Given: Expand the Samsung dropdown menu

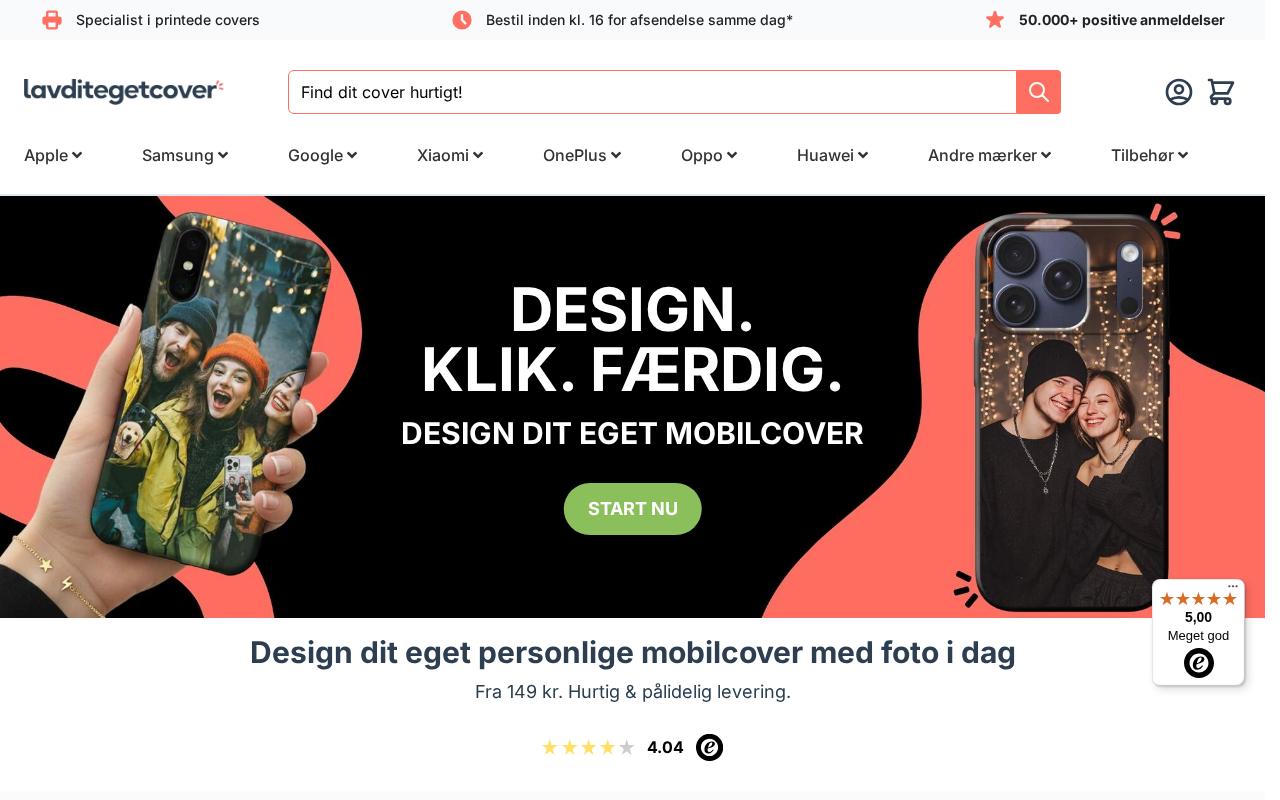Looking at the screenshot, I should click(x=185, y=155).
